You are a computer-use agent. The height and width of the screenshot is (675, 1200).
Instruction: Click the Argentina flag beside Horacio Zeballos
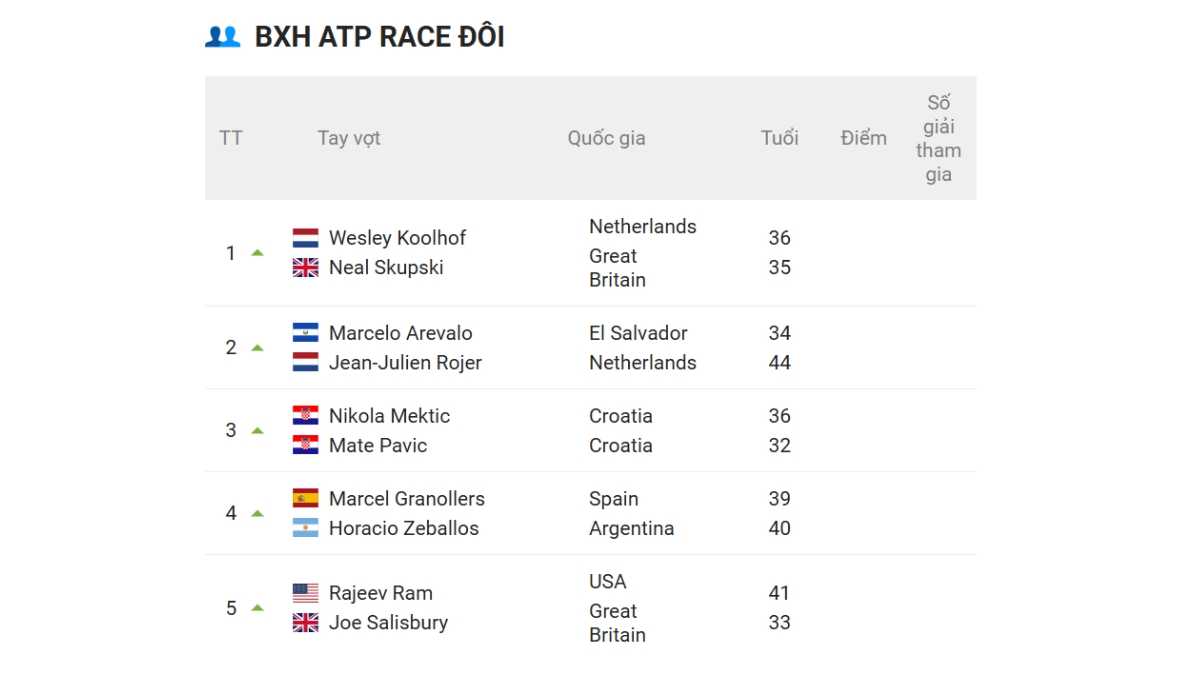coord(305,528)
